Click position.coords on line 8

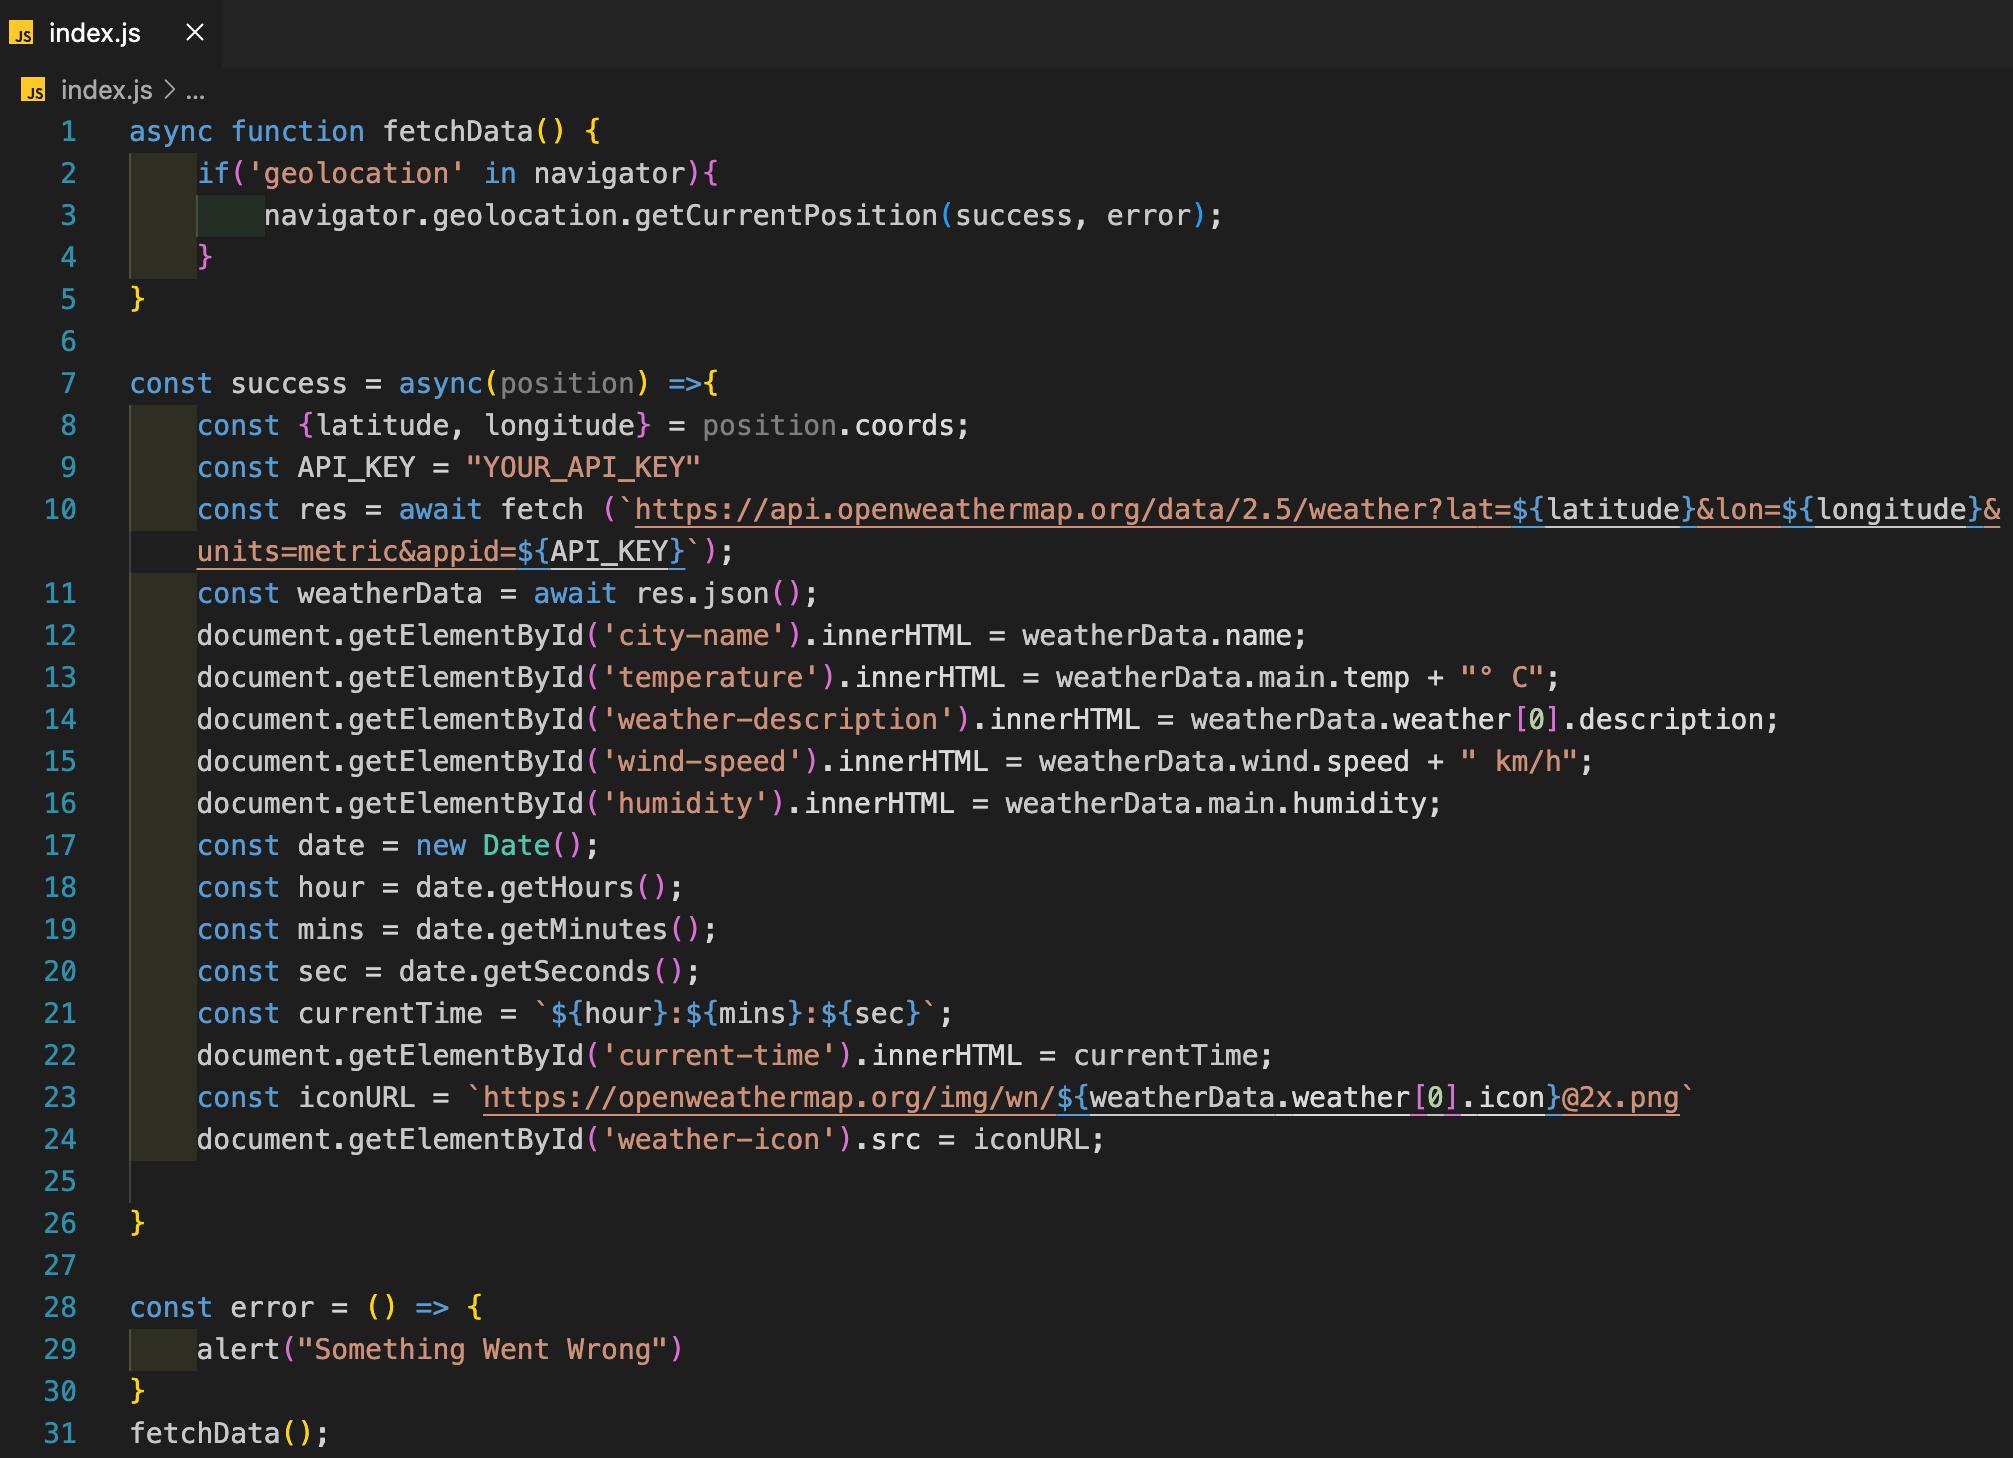coord(835,426)
